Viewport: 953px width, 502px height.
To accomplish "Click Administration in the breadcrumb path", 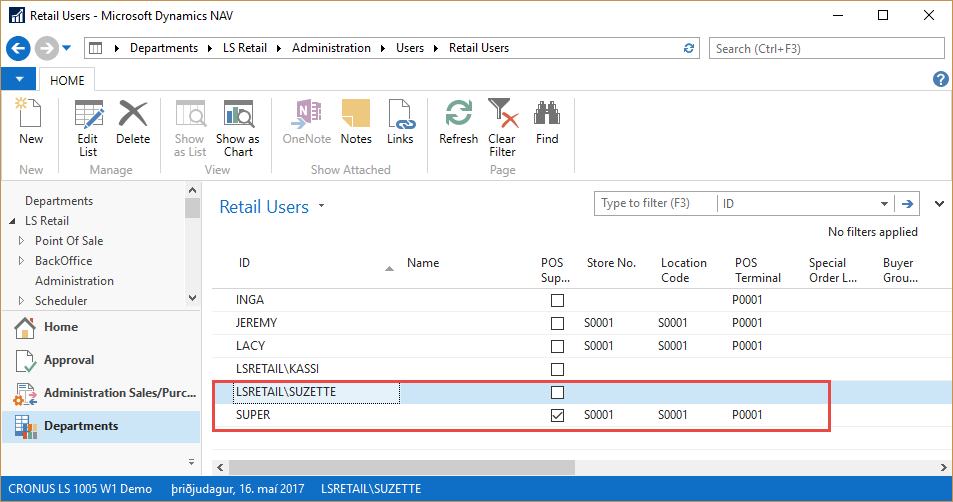I will pyautogui.click(x=331, y=48).
